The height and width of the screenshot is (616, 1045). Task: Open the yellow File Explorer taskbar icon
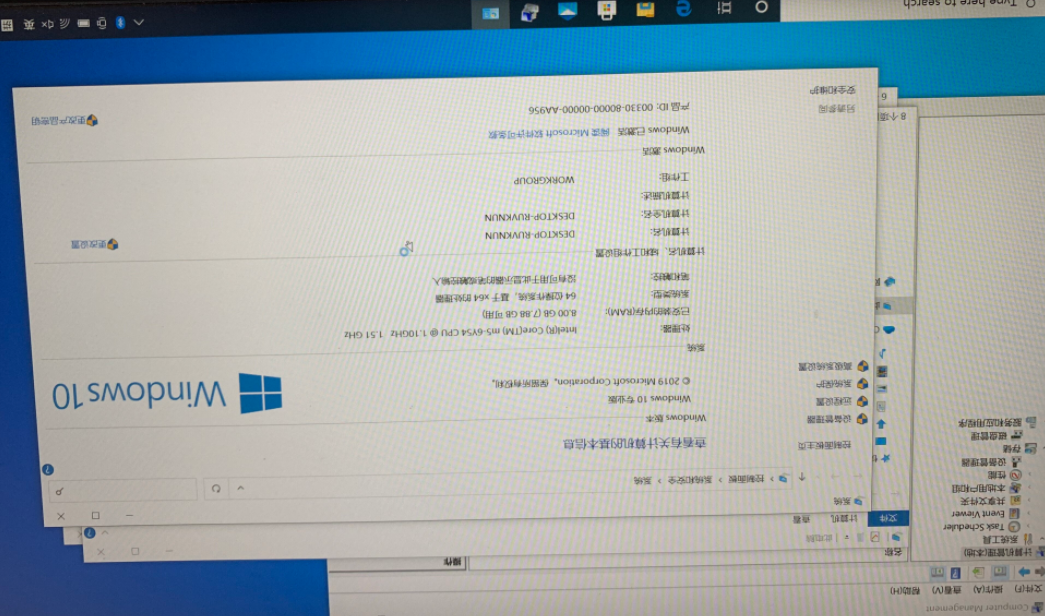(x=645, y=9)
